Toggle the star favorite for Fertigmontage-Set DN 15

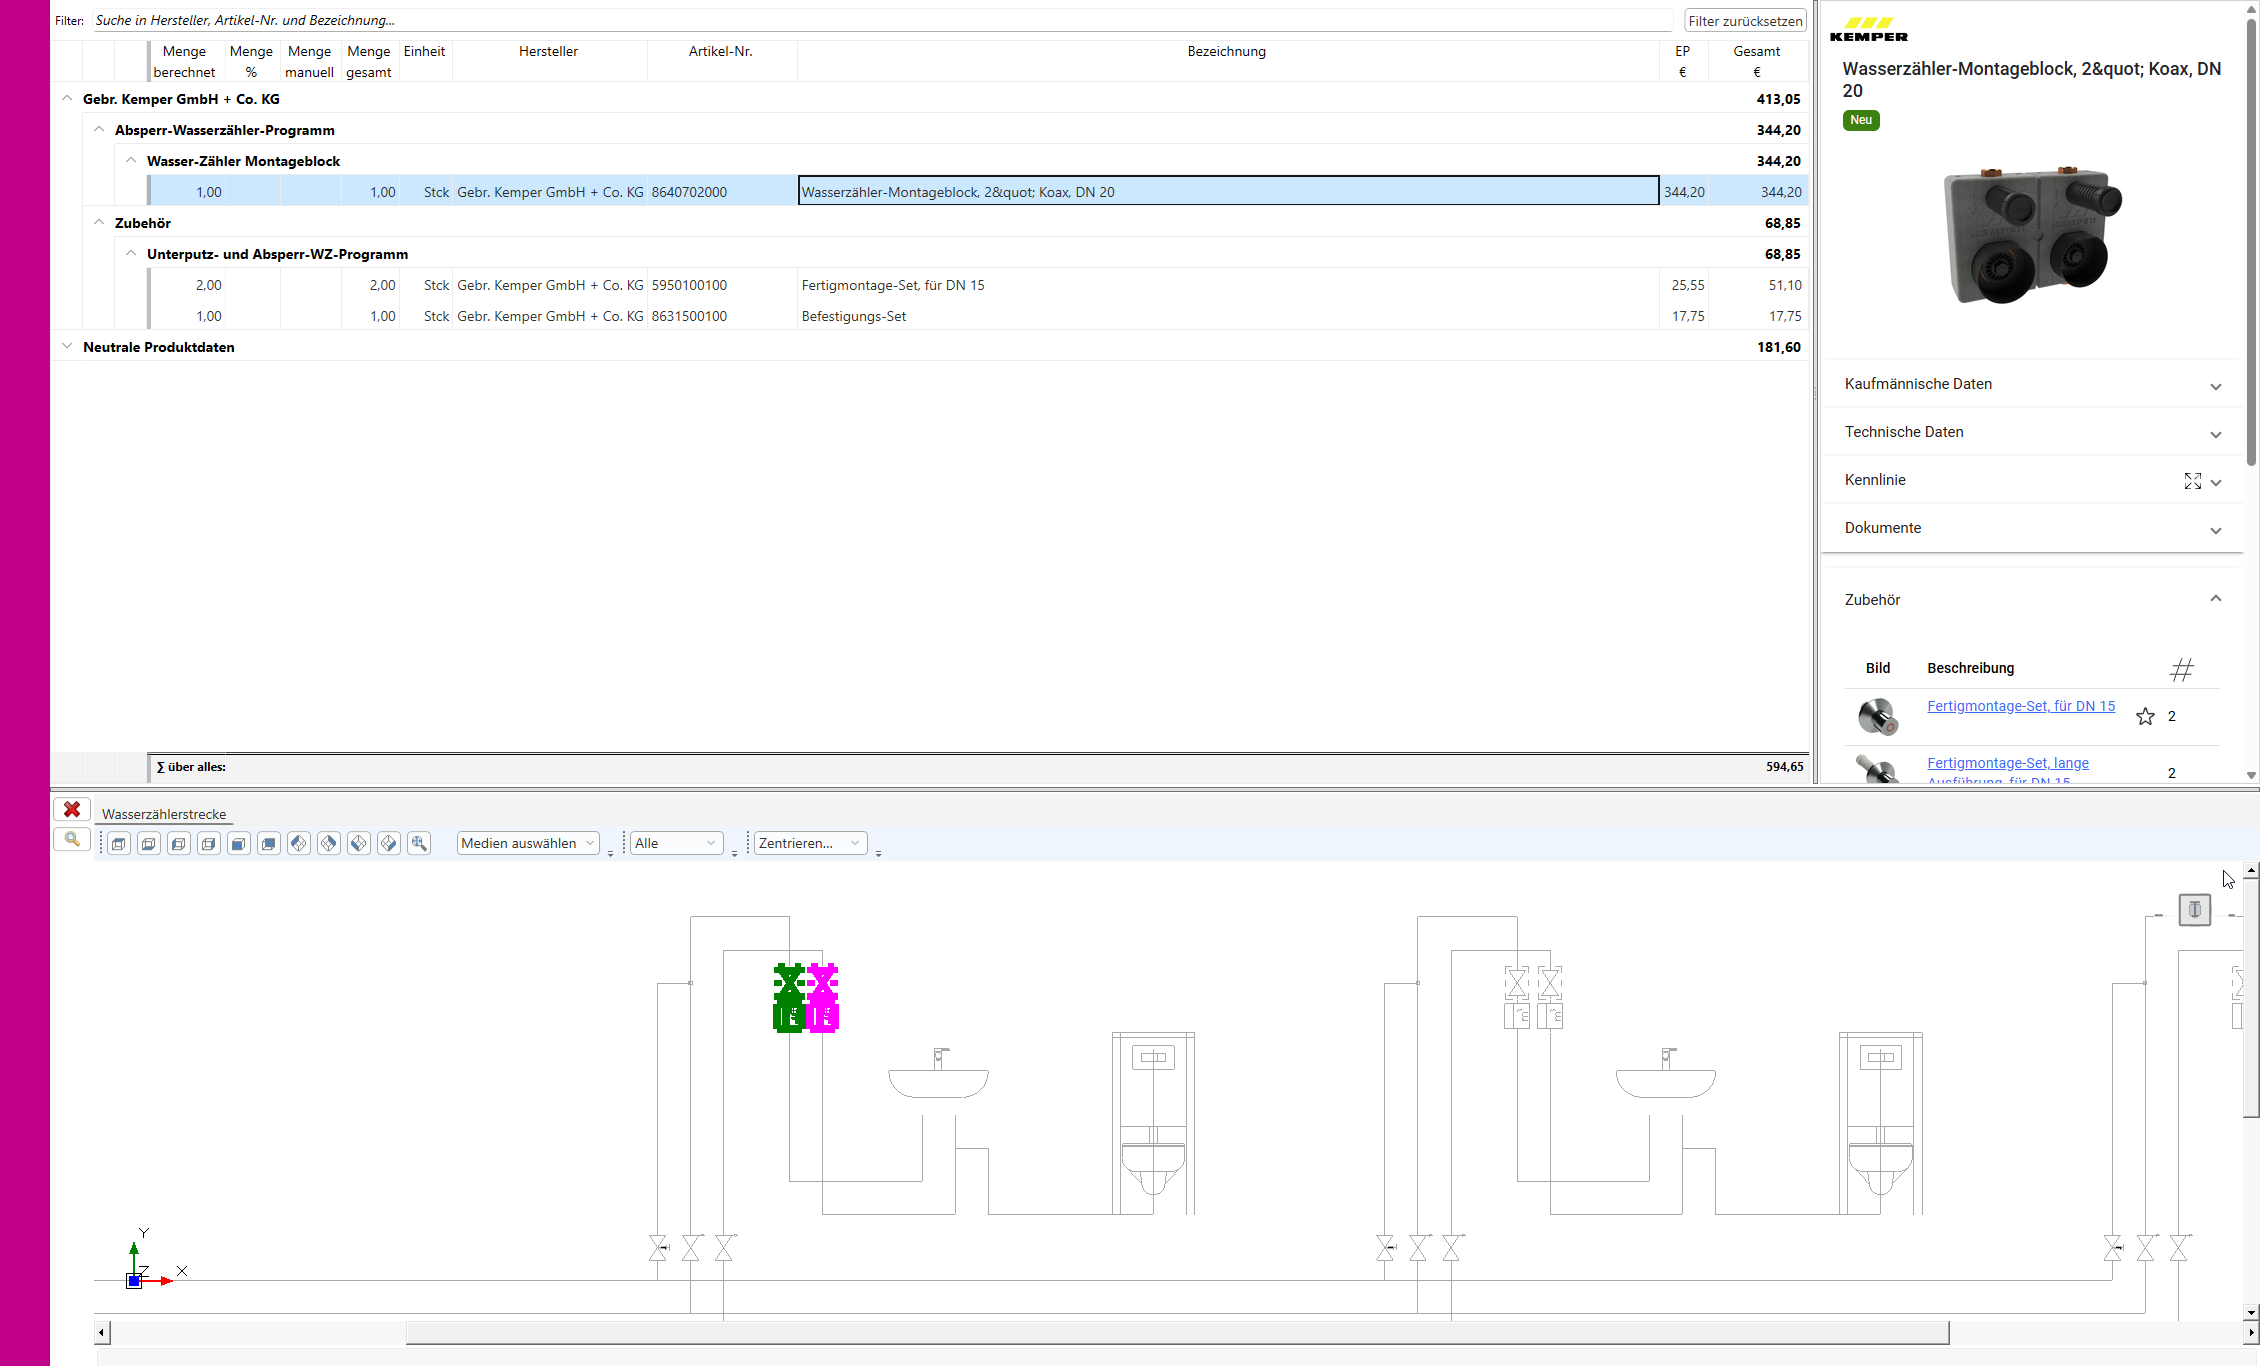(2145, 716)
